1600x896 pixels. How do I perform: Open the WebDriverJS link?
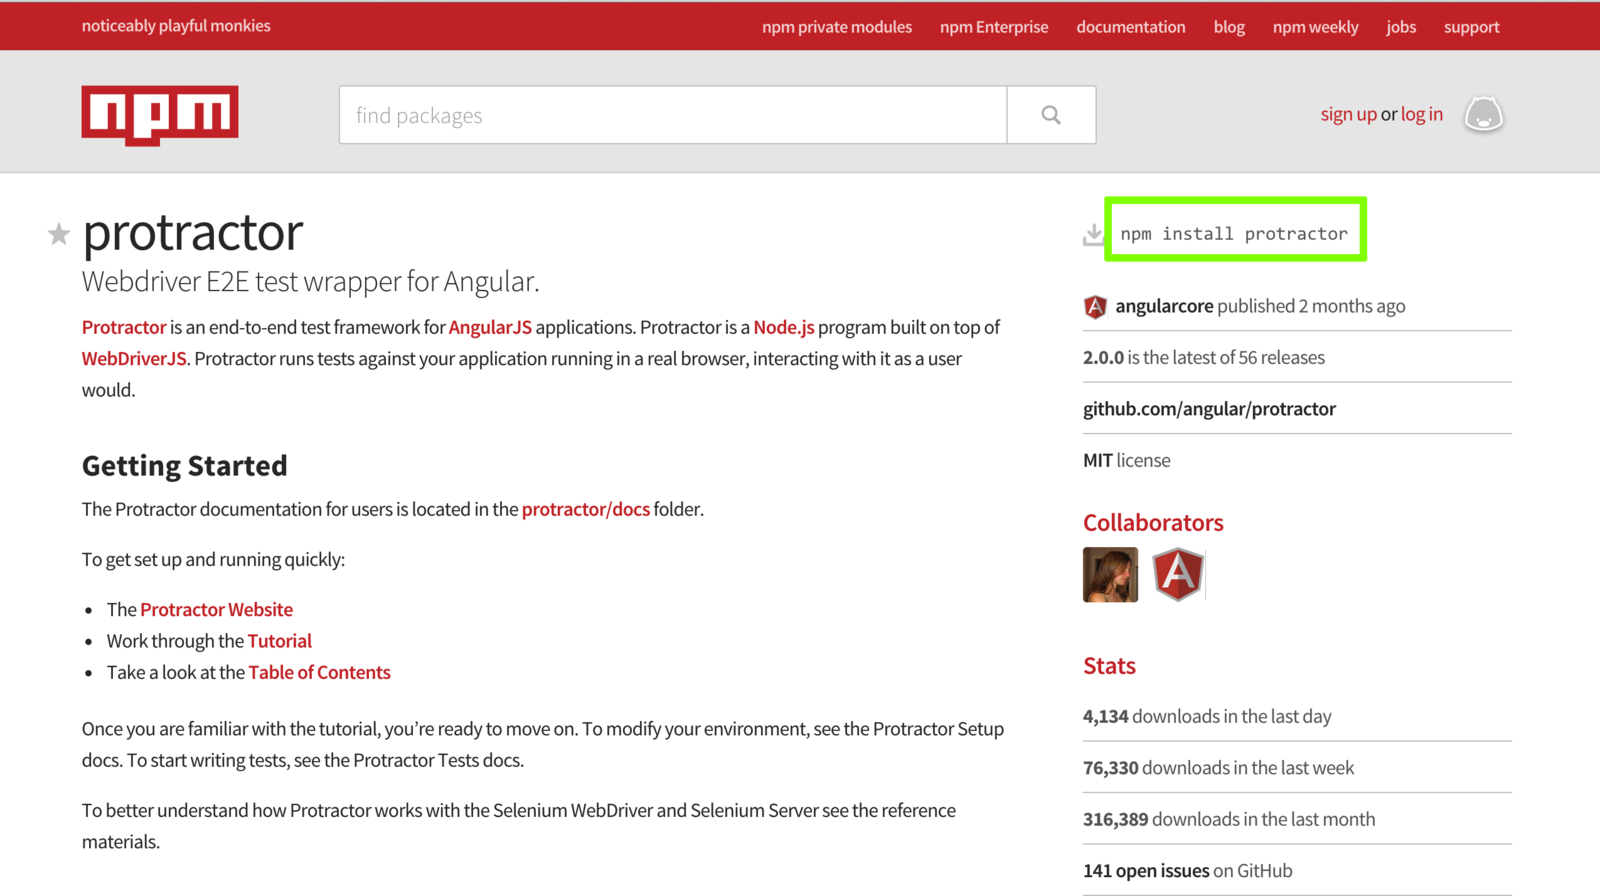(134, 358)
